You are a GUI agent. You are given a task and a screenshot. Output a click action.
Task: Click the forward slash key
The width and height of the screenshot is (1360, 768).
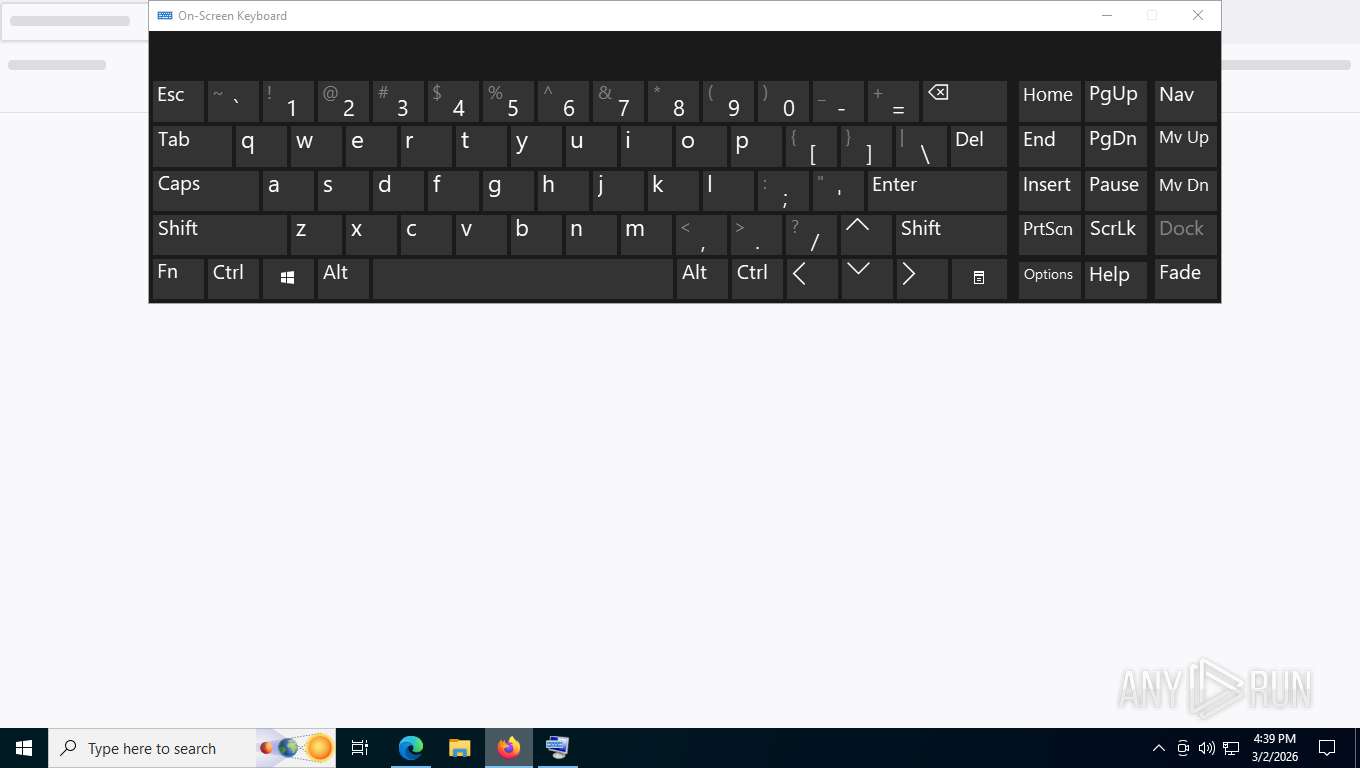coord(811,234)
